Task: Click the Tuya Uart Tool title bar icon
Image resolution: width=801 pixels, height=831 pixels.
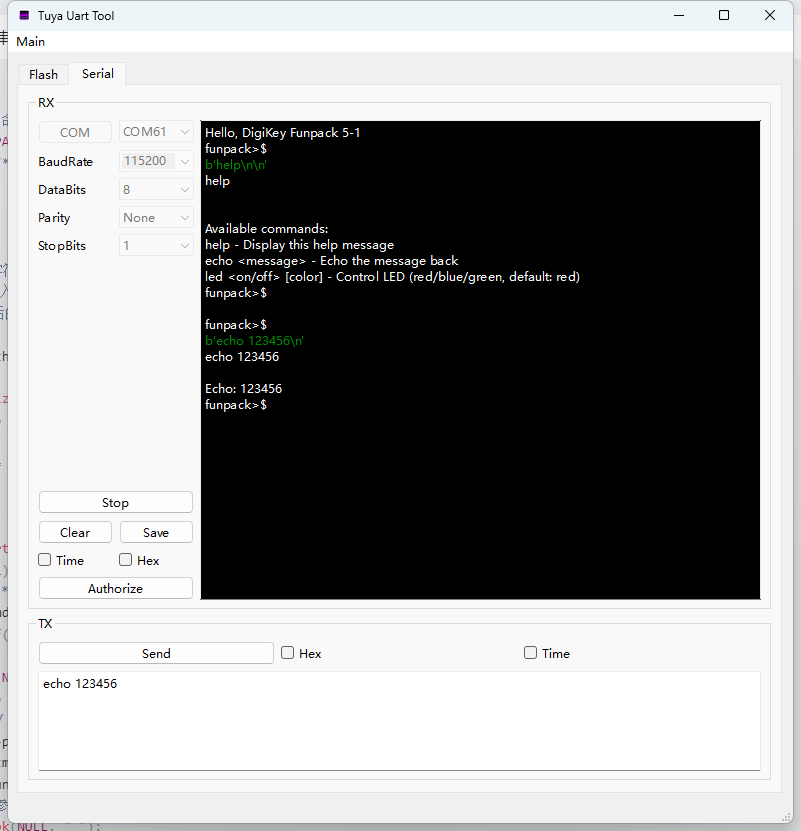Action: (x=24, y=16)
